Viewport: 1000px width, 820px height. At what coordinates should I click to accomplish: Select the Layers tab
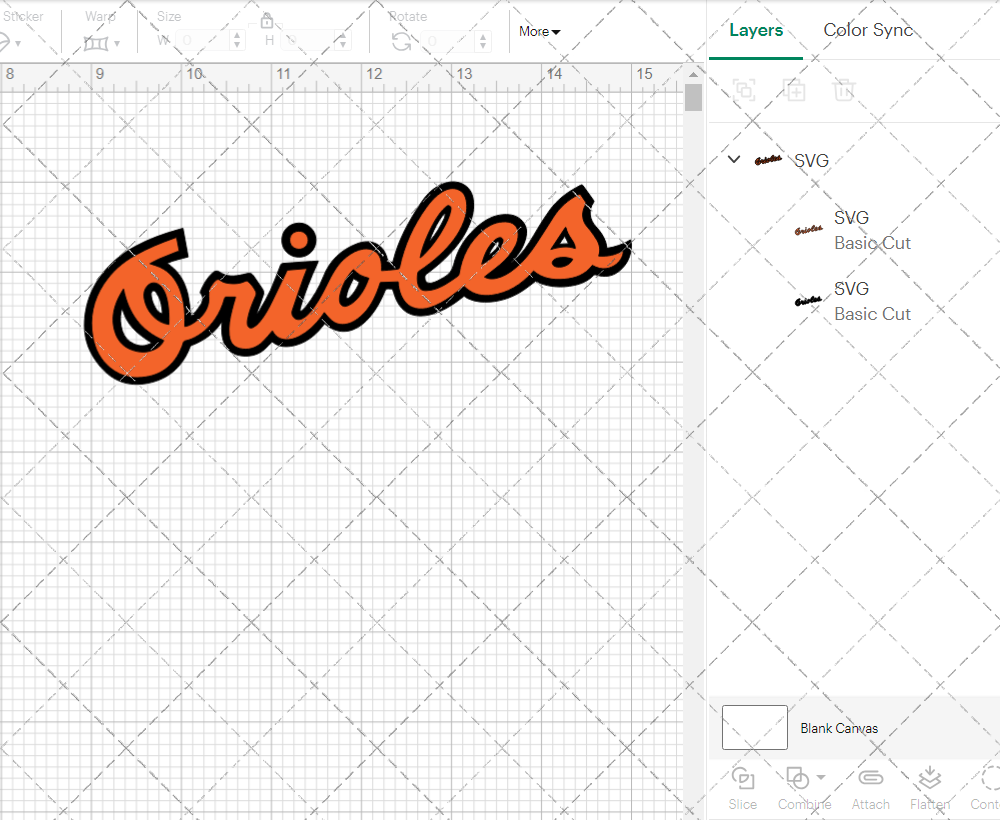[756, 30]
